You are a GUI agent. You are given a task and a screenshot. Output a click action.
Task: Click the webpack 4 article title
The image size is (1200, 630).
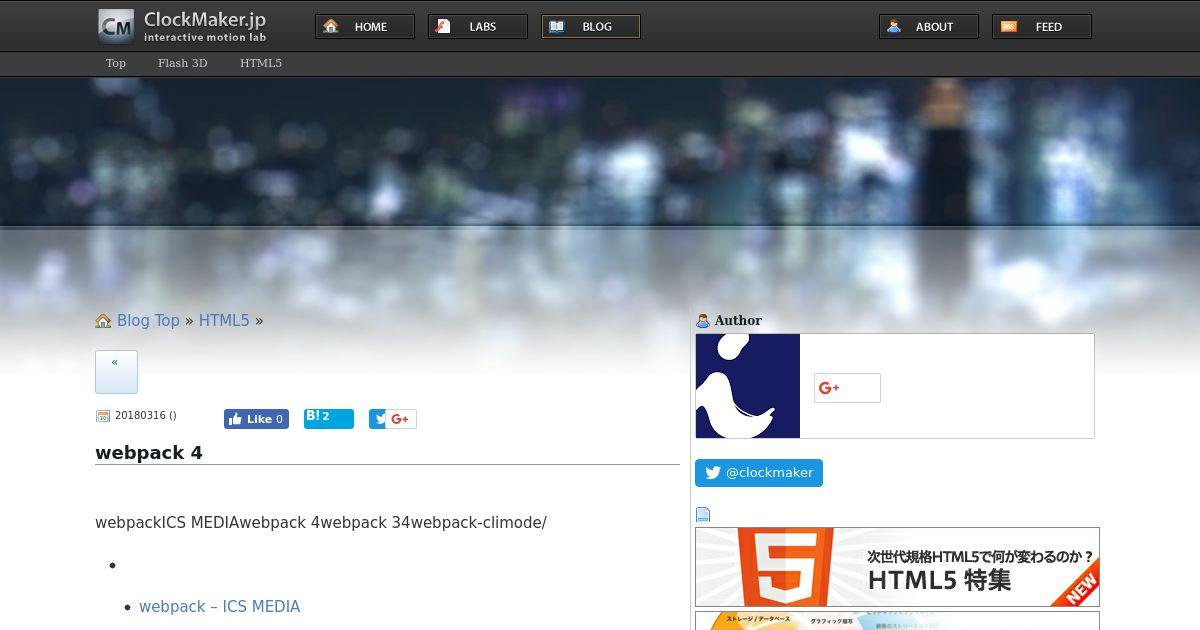pos(149,453)
